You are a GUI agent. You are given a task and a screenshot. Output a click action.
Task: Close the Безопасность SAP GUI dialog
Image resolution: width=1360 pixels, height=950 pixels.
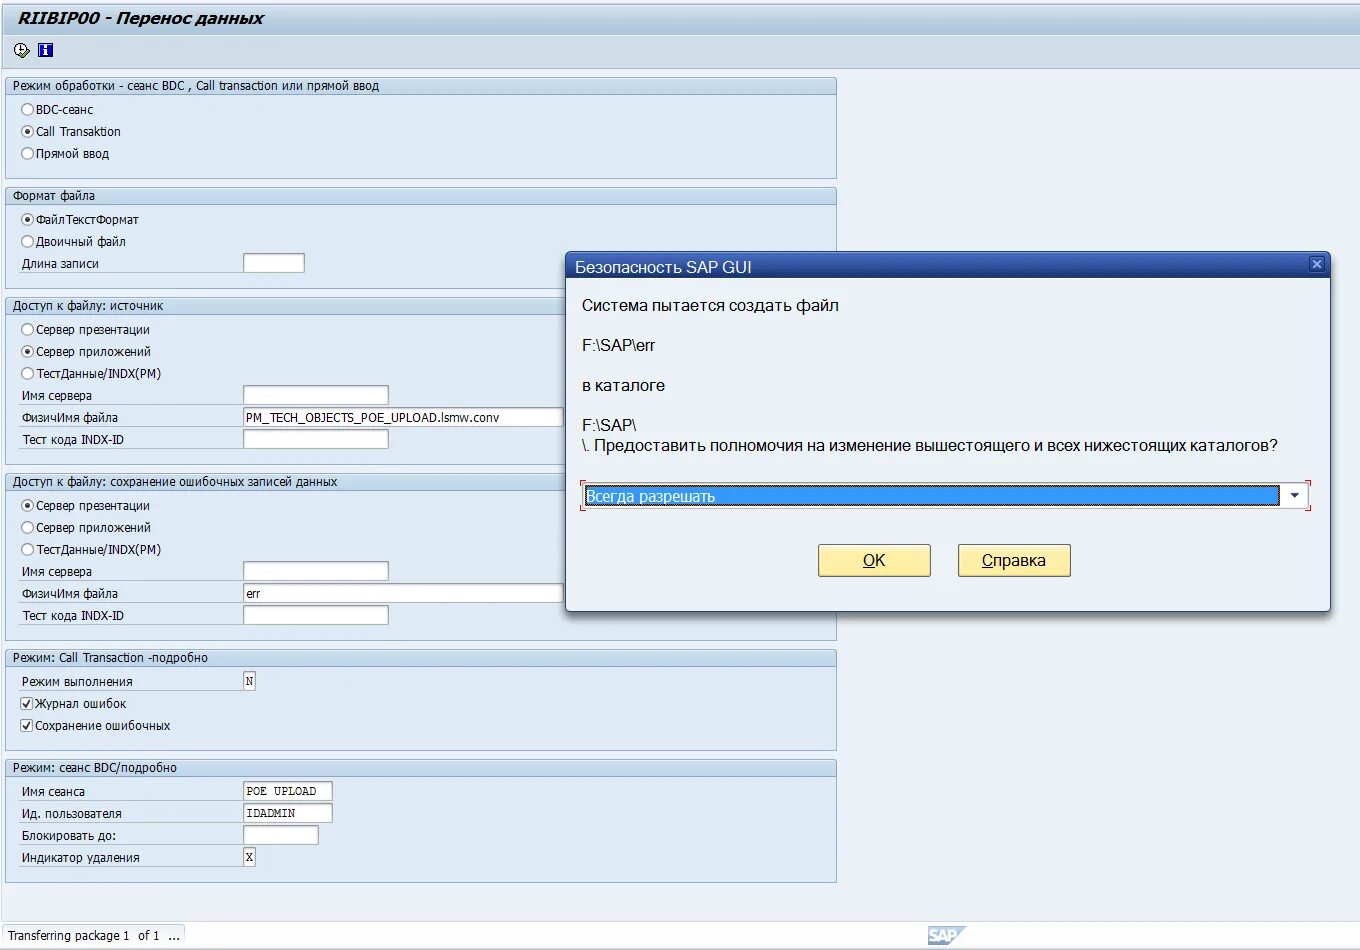point(1317,264)
